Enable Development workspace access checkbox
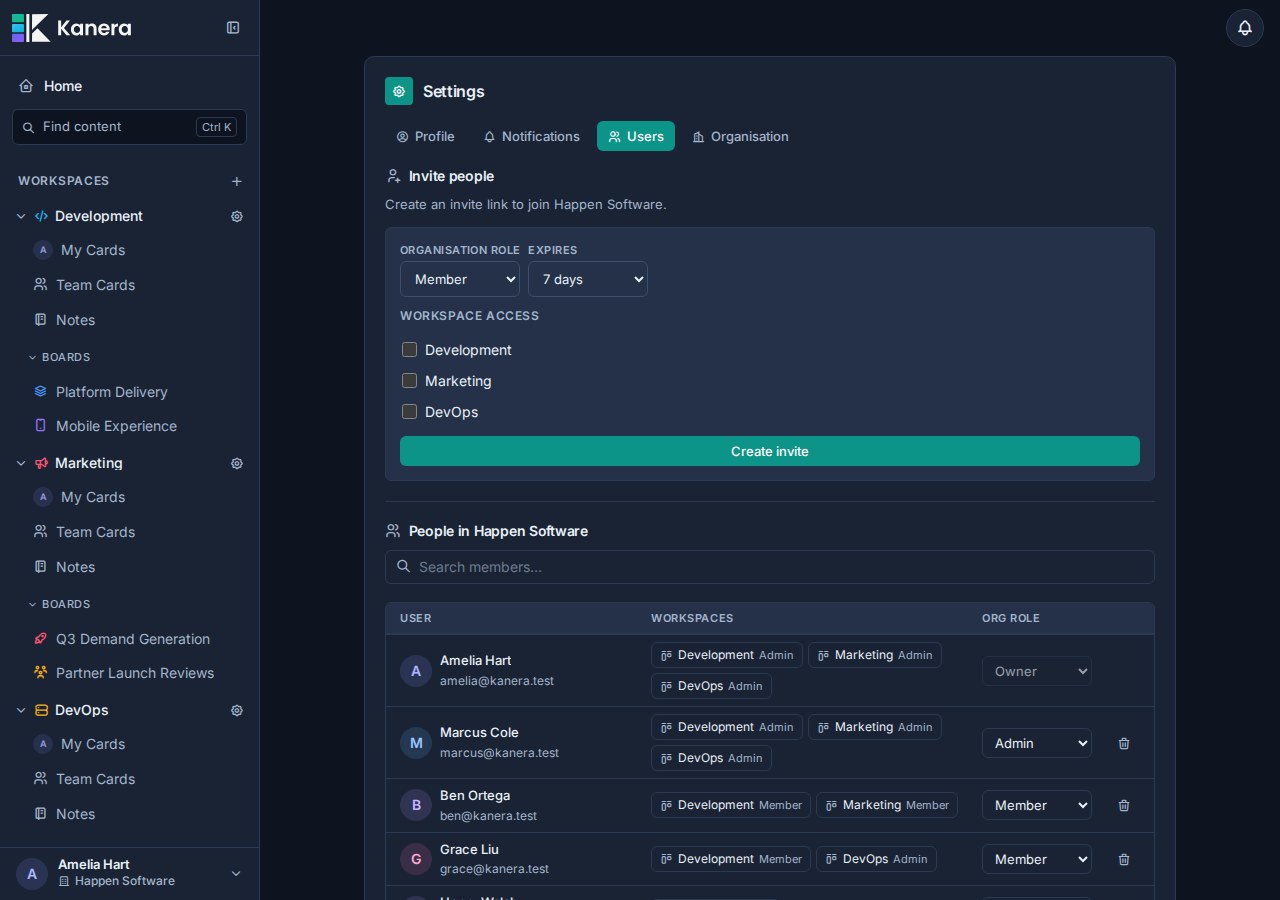This screenshot has width=1280, height=900. pos(409,350)
